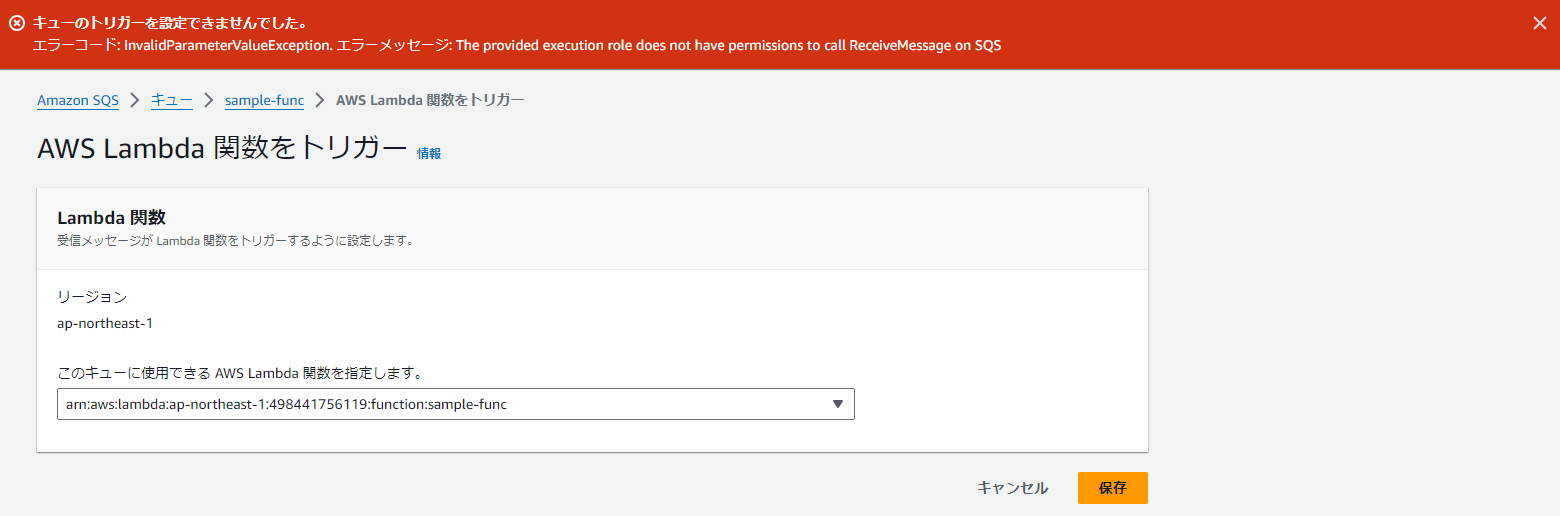This screenshot has height=516, width=1560.
Task: Click the red error circle icon
Action: (x=17, y=23)
